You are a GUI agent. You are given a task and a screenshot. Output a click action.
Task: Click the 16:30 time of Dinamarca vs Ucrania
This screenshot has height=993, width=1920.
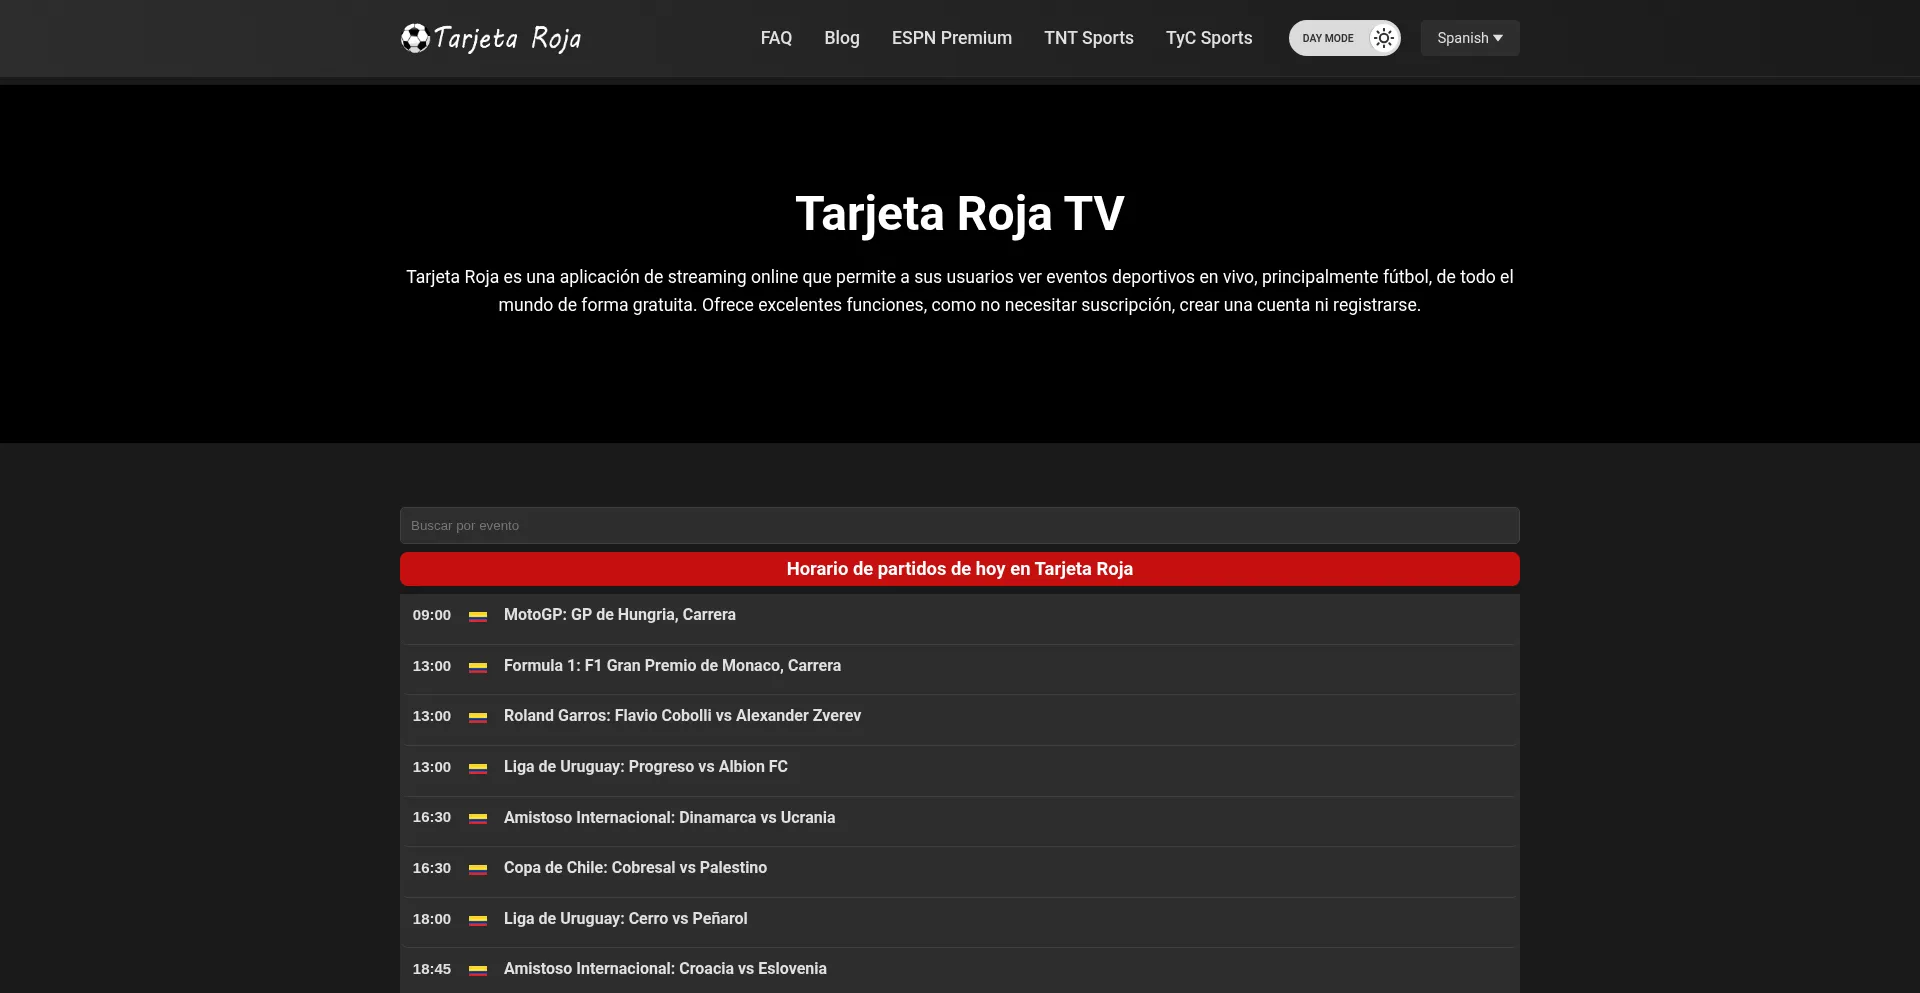coord(432,817)
